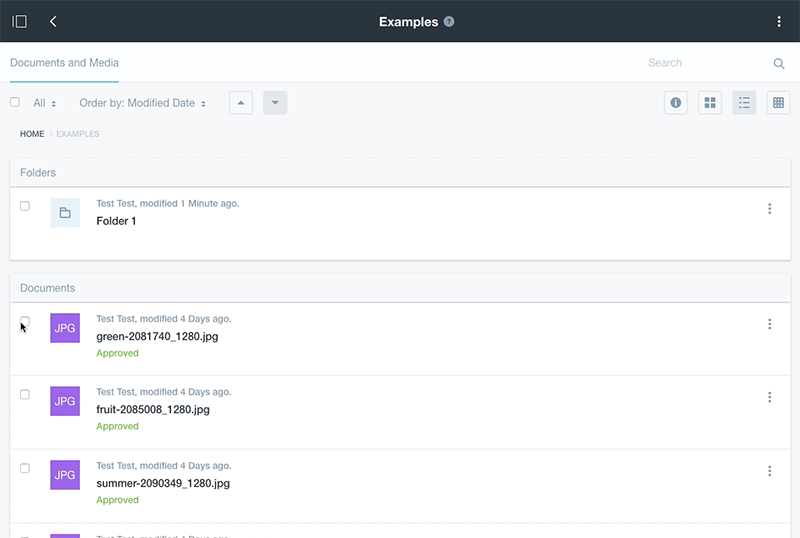
Task: Go to HOME in breadcrumb
Action: [32, 134]
